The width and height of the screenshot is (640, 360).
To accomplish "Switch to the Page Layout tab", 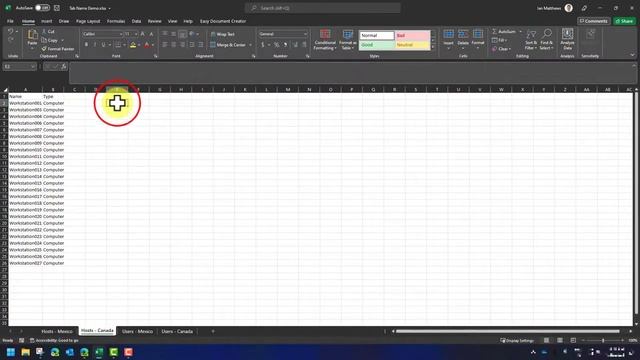I will pyautogui.click(x=88, y=21).
